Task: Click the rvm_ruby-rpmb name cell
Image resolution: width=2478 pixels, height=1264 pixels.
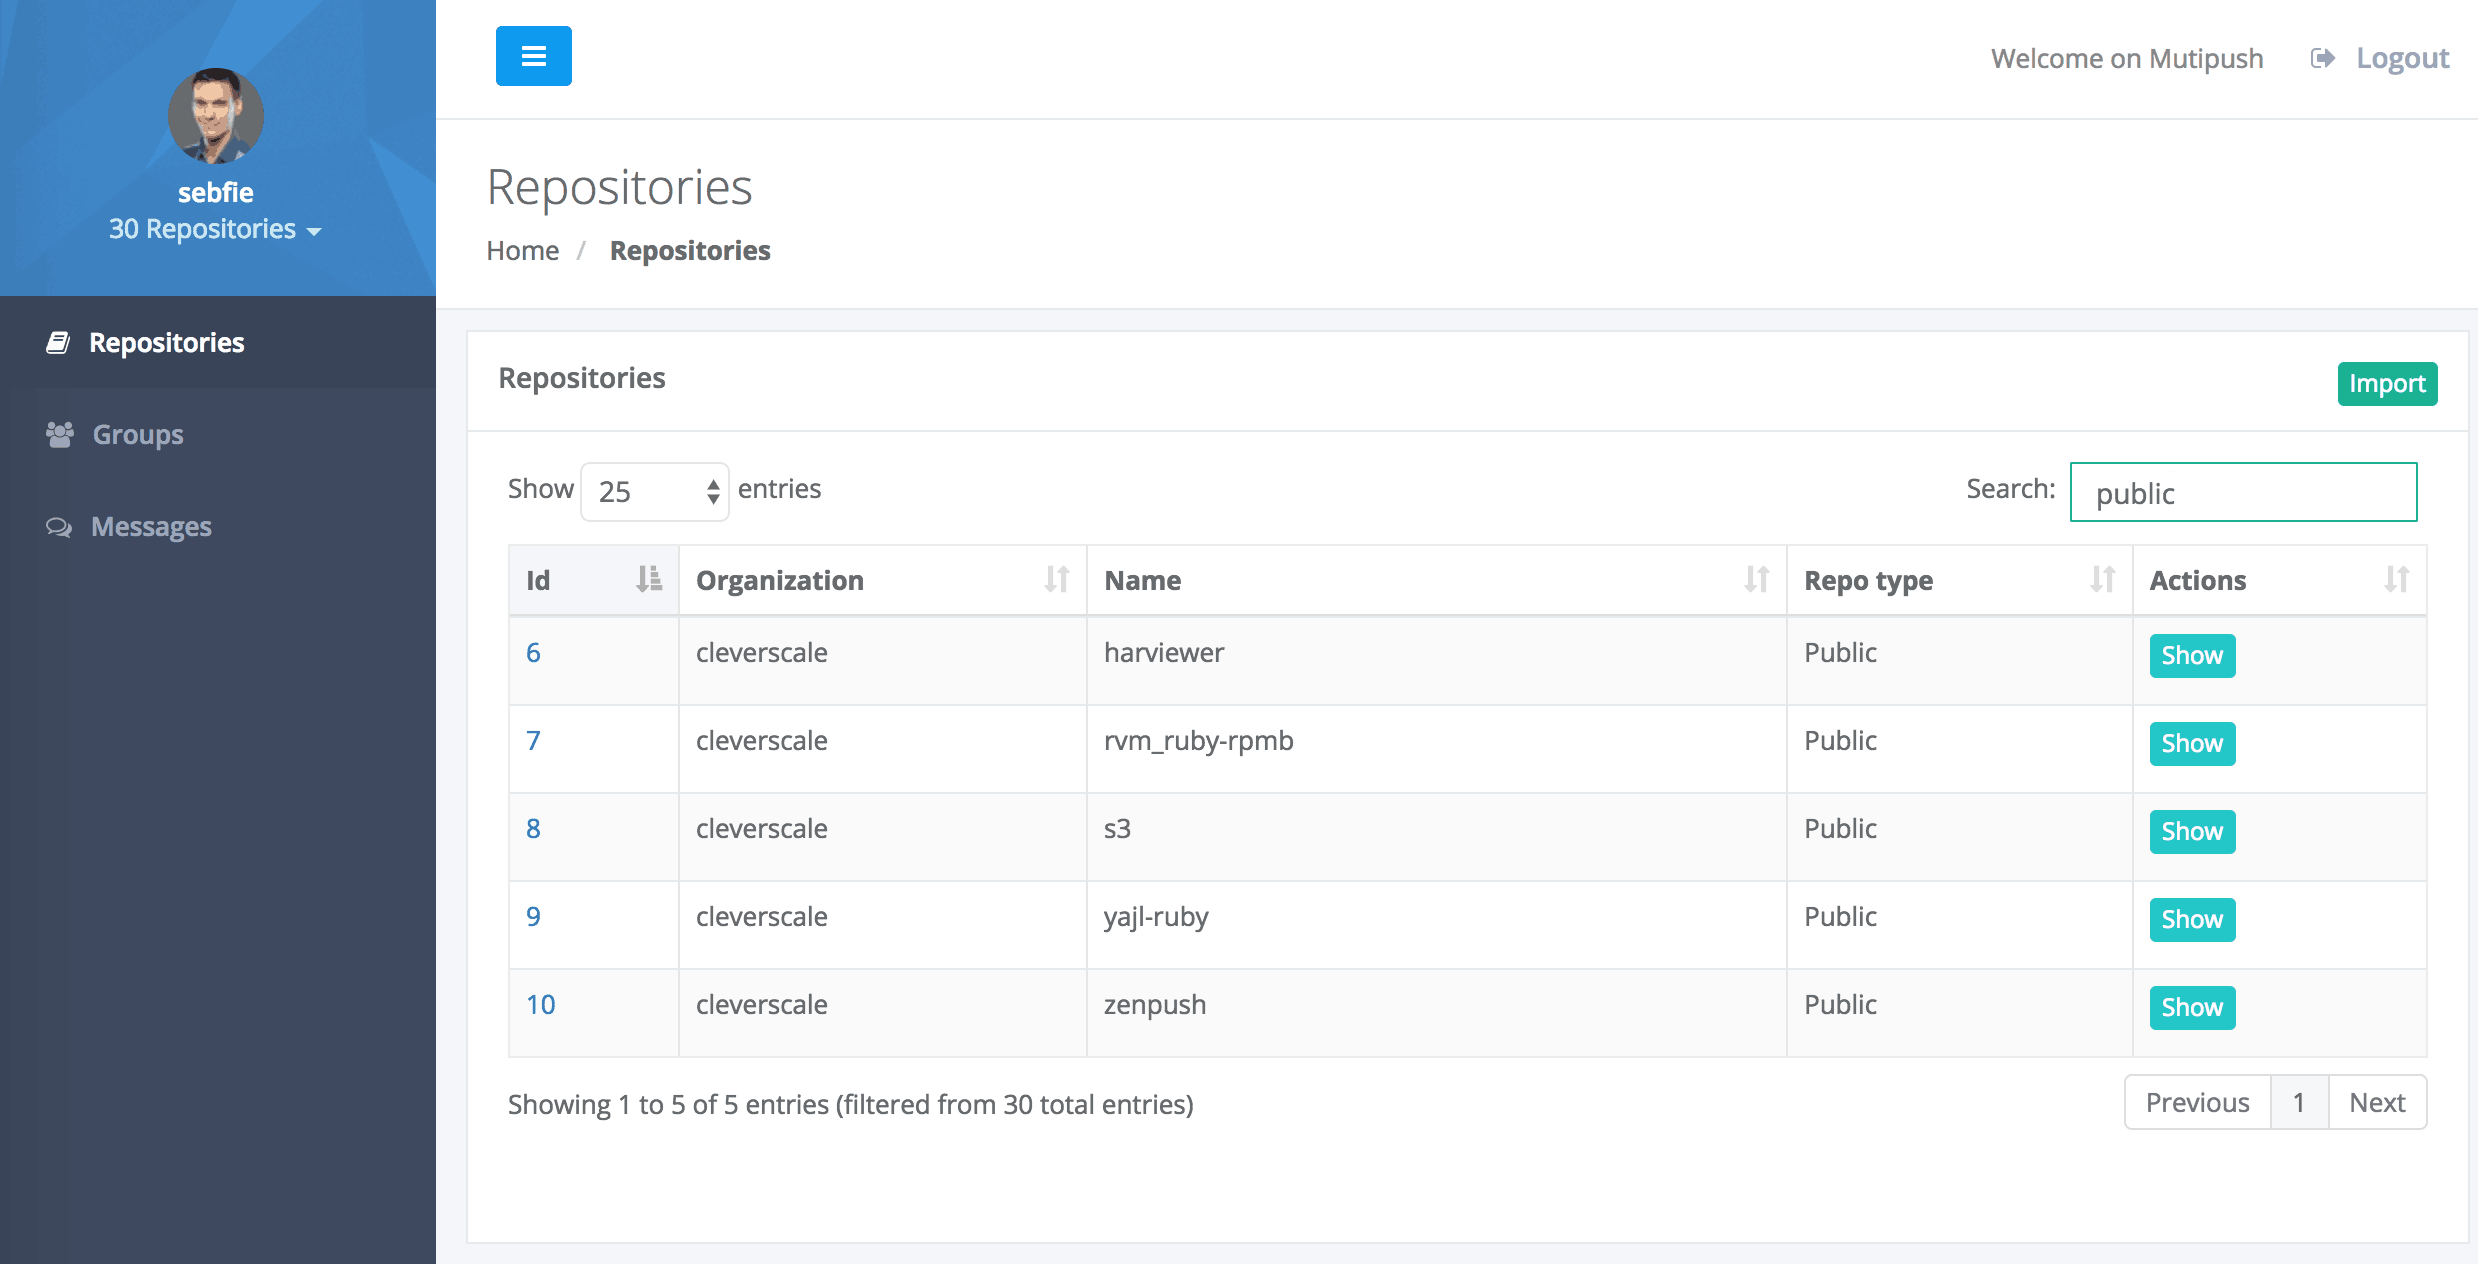Action: point(1437,749)
